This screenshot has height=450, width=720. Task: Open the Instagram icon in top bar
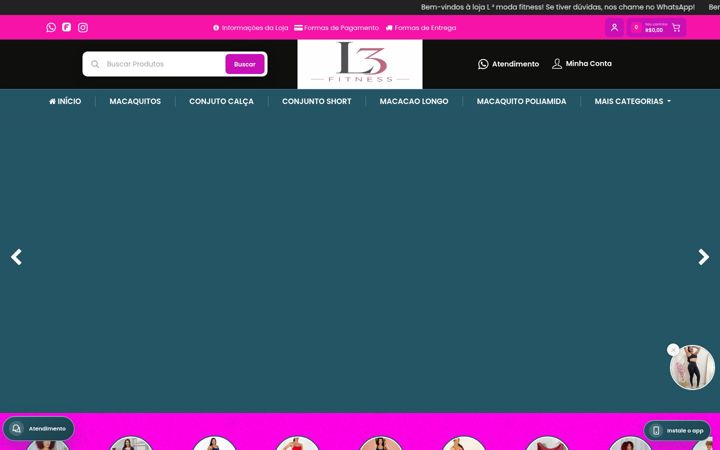pyautogui.click(x=83, y=28)
